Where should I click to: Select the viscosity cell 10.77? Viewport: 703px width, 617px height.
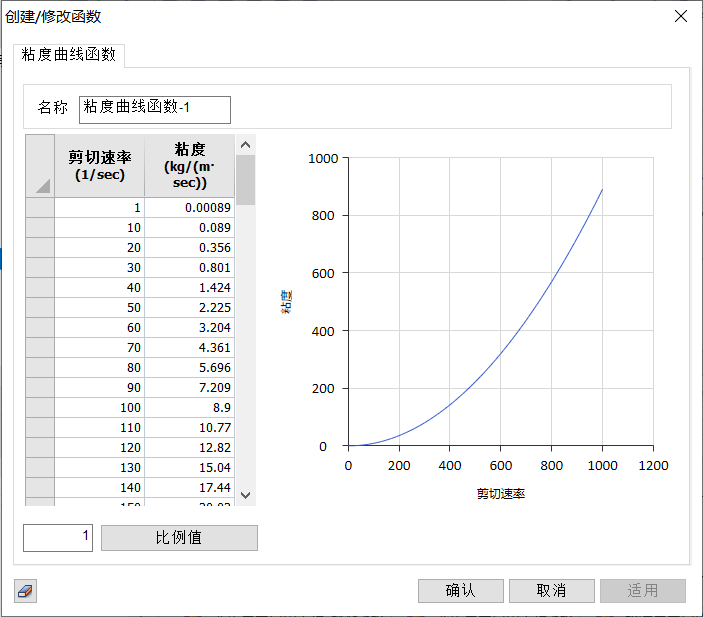[189, 428]
